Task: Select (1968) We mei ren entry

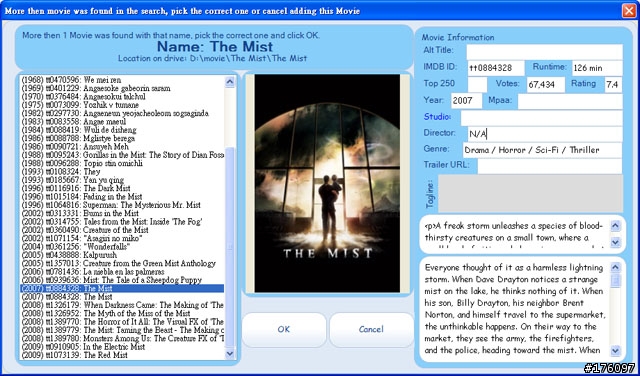Action: 122,80
